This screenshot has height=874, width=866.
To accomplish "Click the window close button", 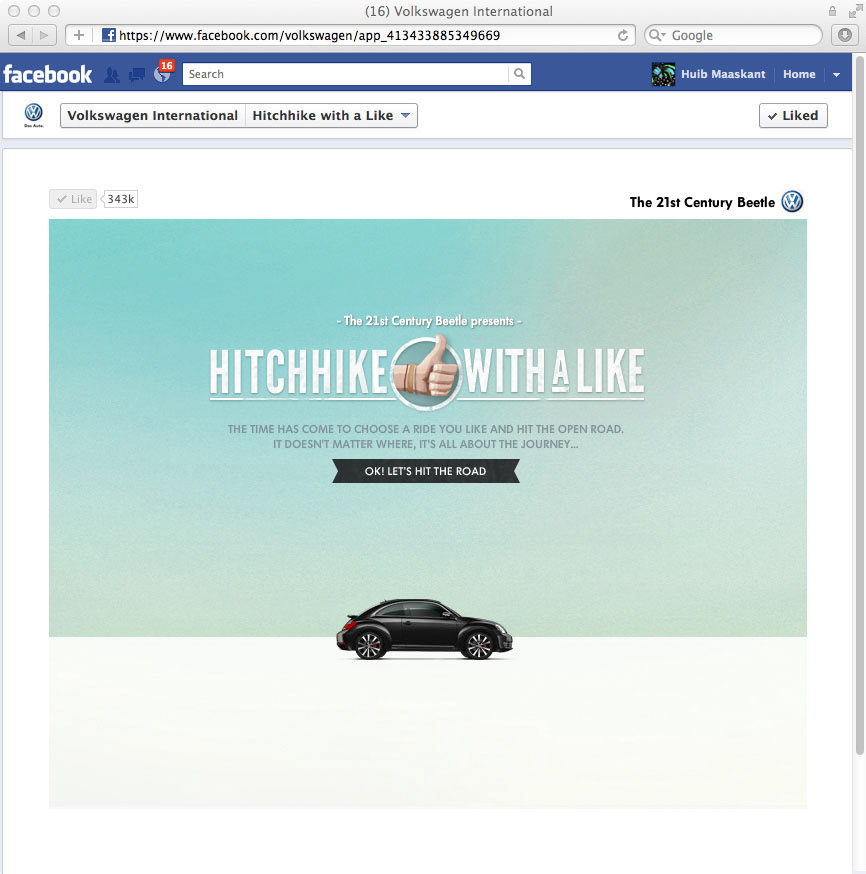I will click(14, 11).
